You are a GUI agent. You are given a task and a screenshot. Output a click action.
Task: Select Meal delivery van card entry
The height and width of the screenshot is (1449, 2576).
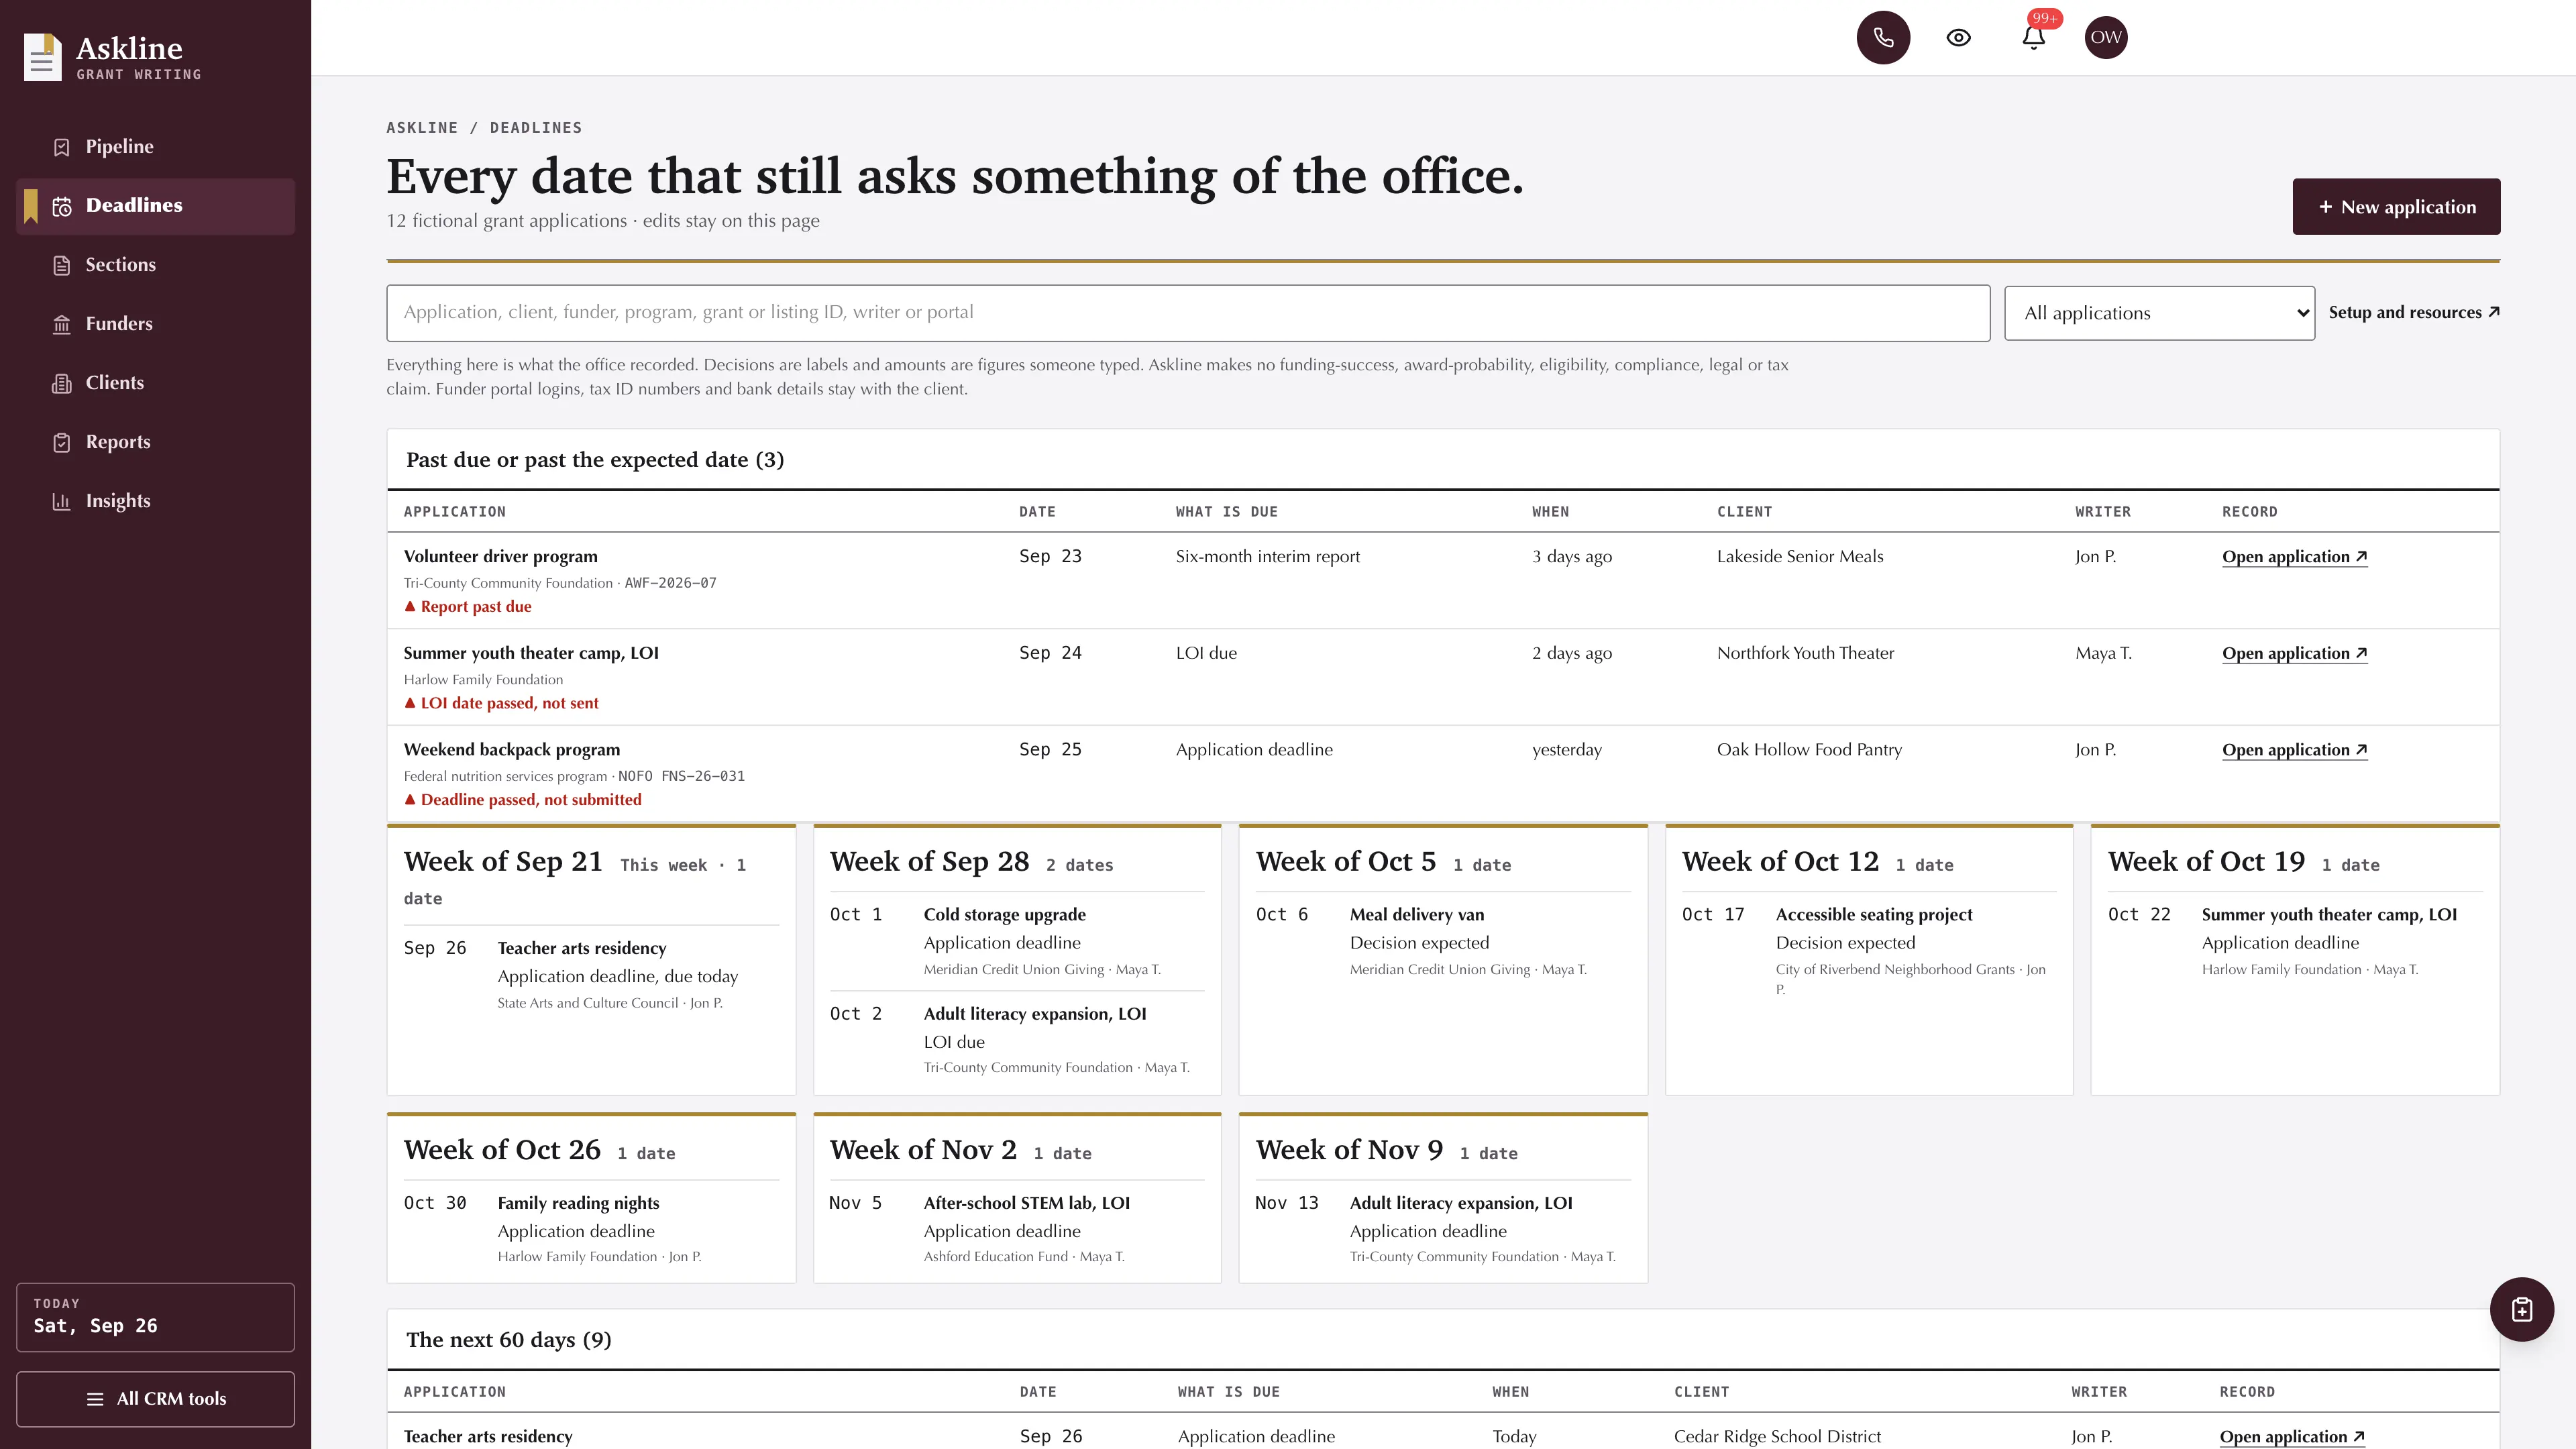[x=1416, y=915]
